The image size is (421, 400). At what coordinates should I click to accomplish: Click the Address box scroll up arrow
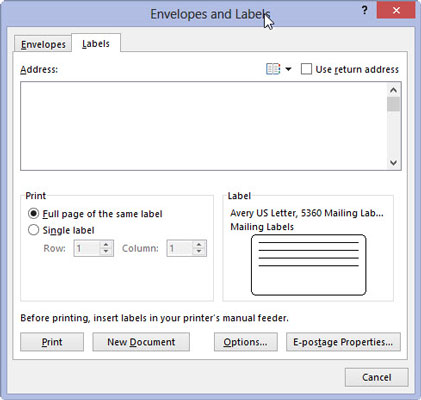(x=393, y=90)
